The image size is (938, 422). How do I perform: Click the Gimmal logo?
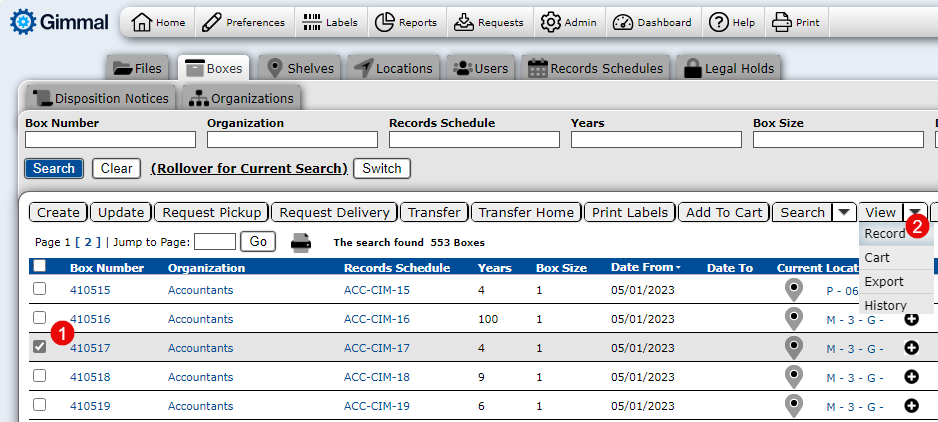pos(59,22)
